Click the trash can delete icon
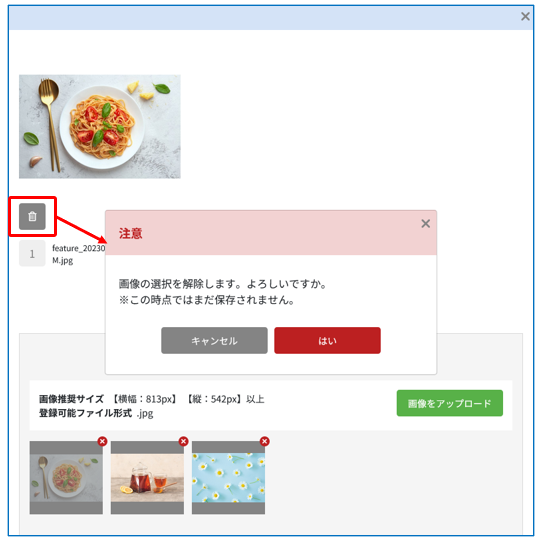 (32, 217)
